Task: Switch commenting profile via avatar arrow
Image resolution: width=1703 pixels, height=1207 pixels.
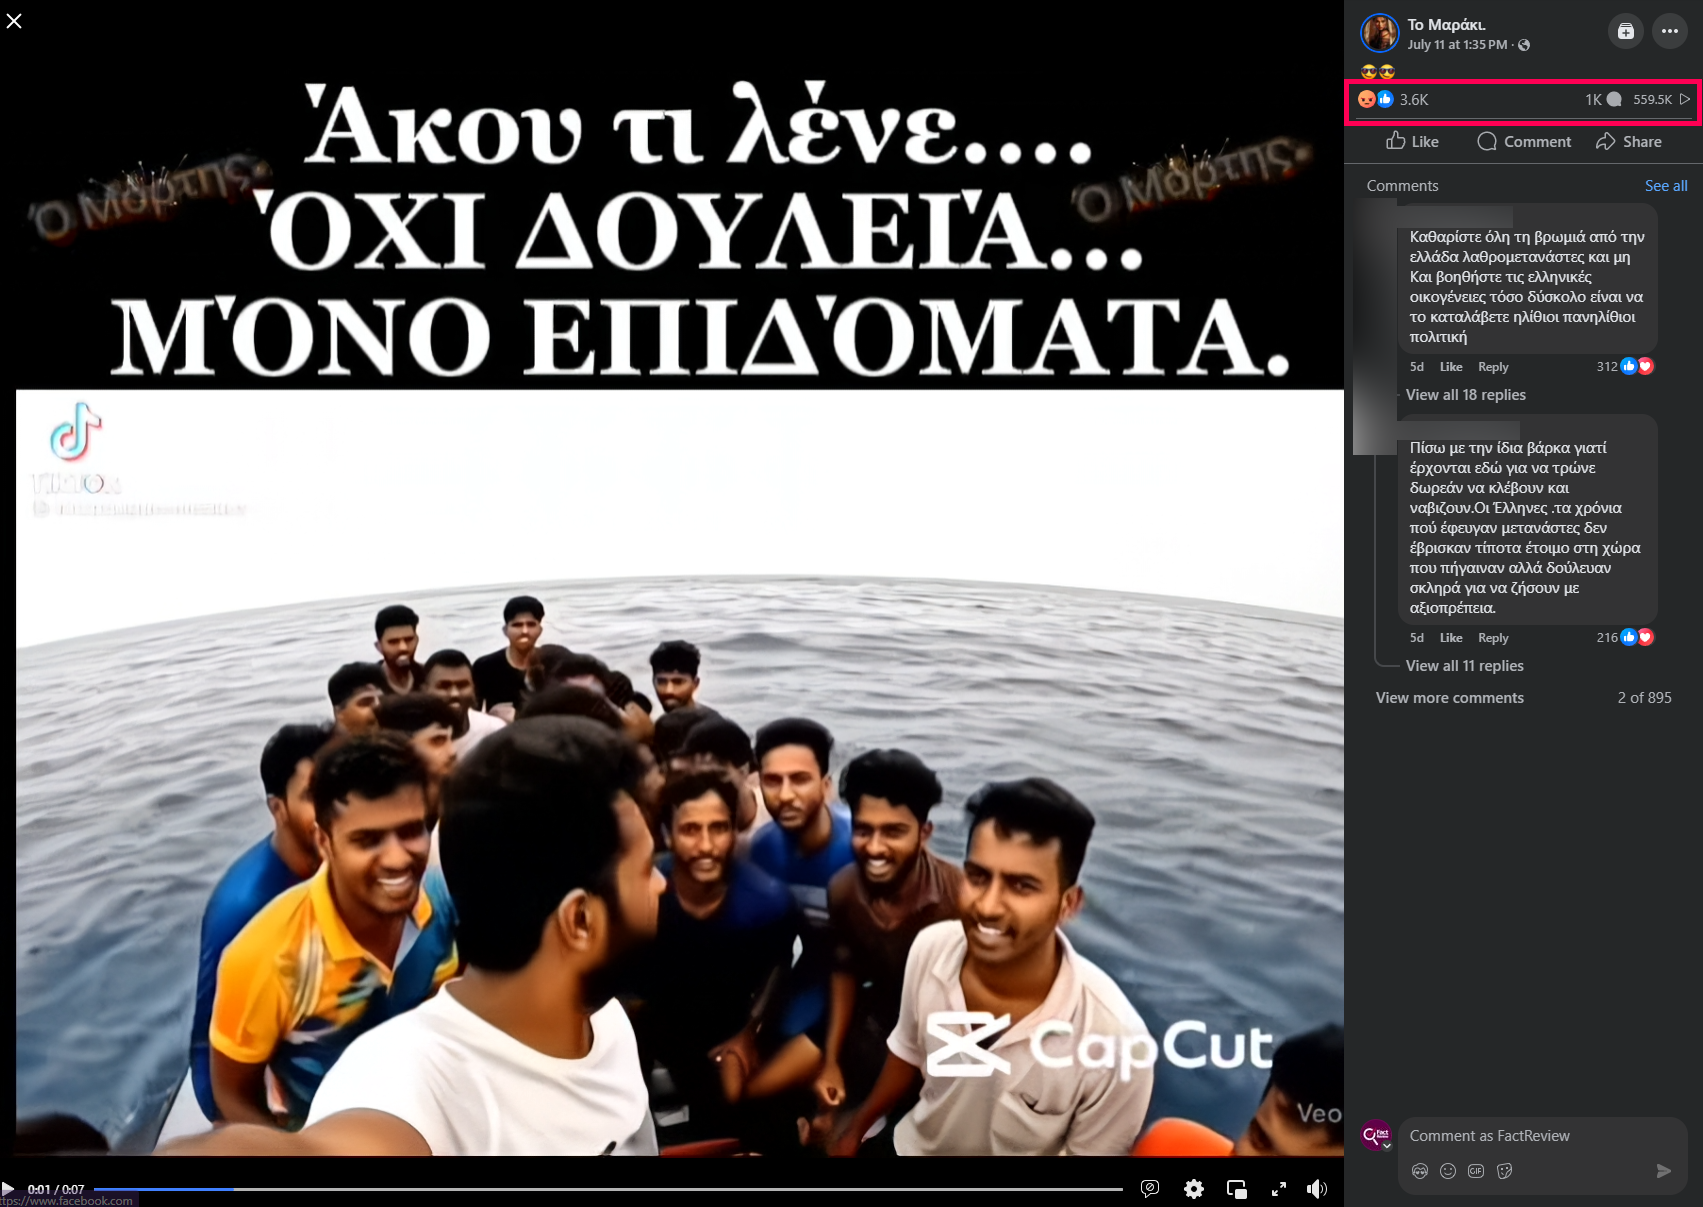Action: (x=1387, y=1145)
